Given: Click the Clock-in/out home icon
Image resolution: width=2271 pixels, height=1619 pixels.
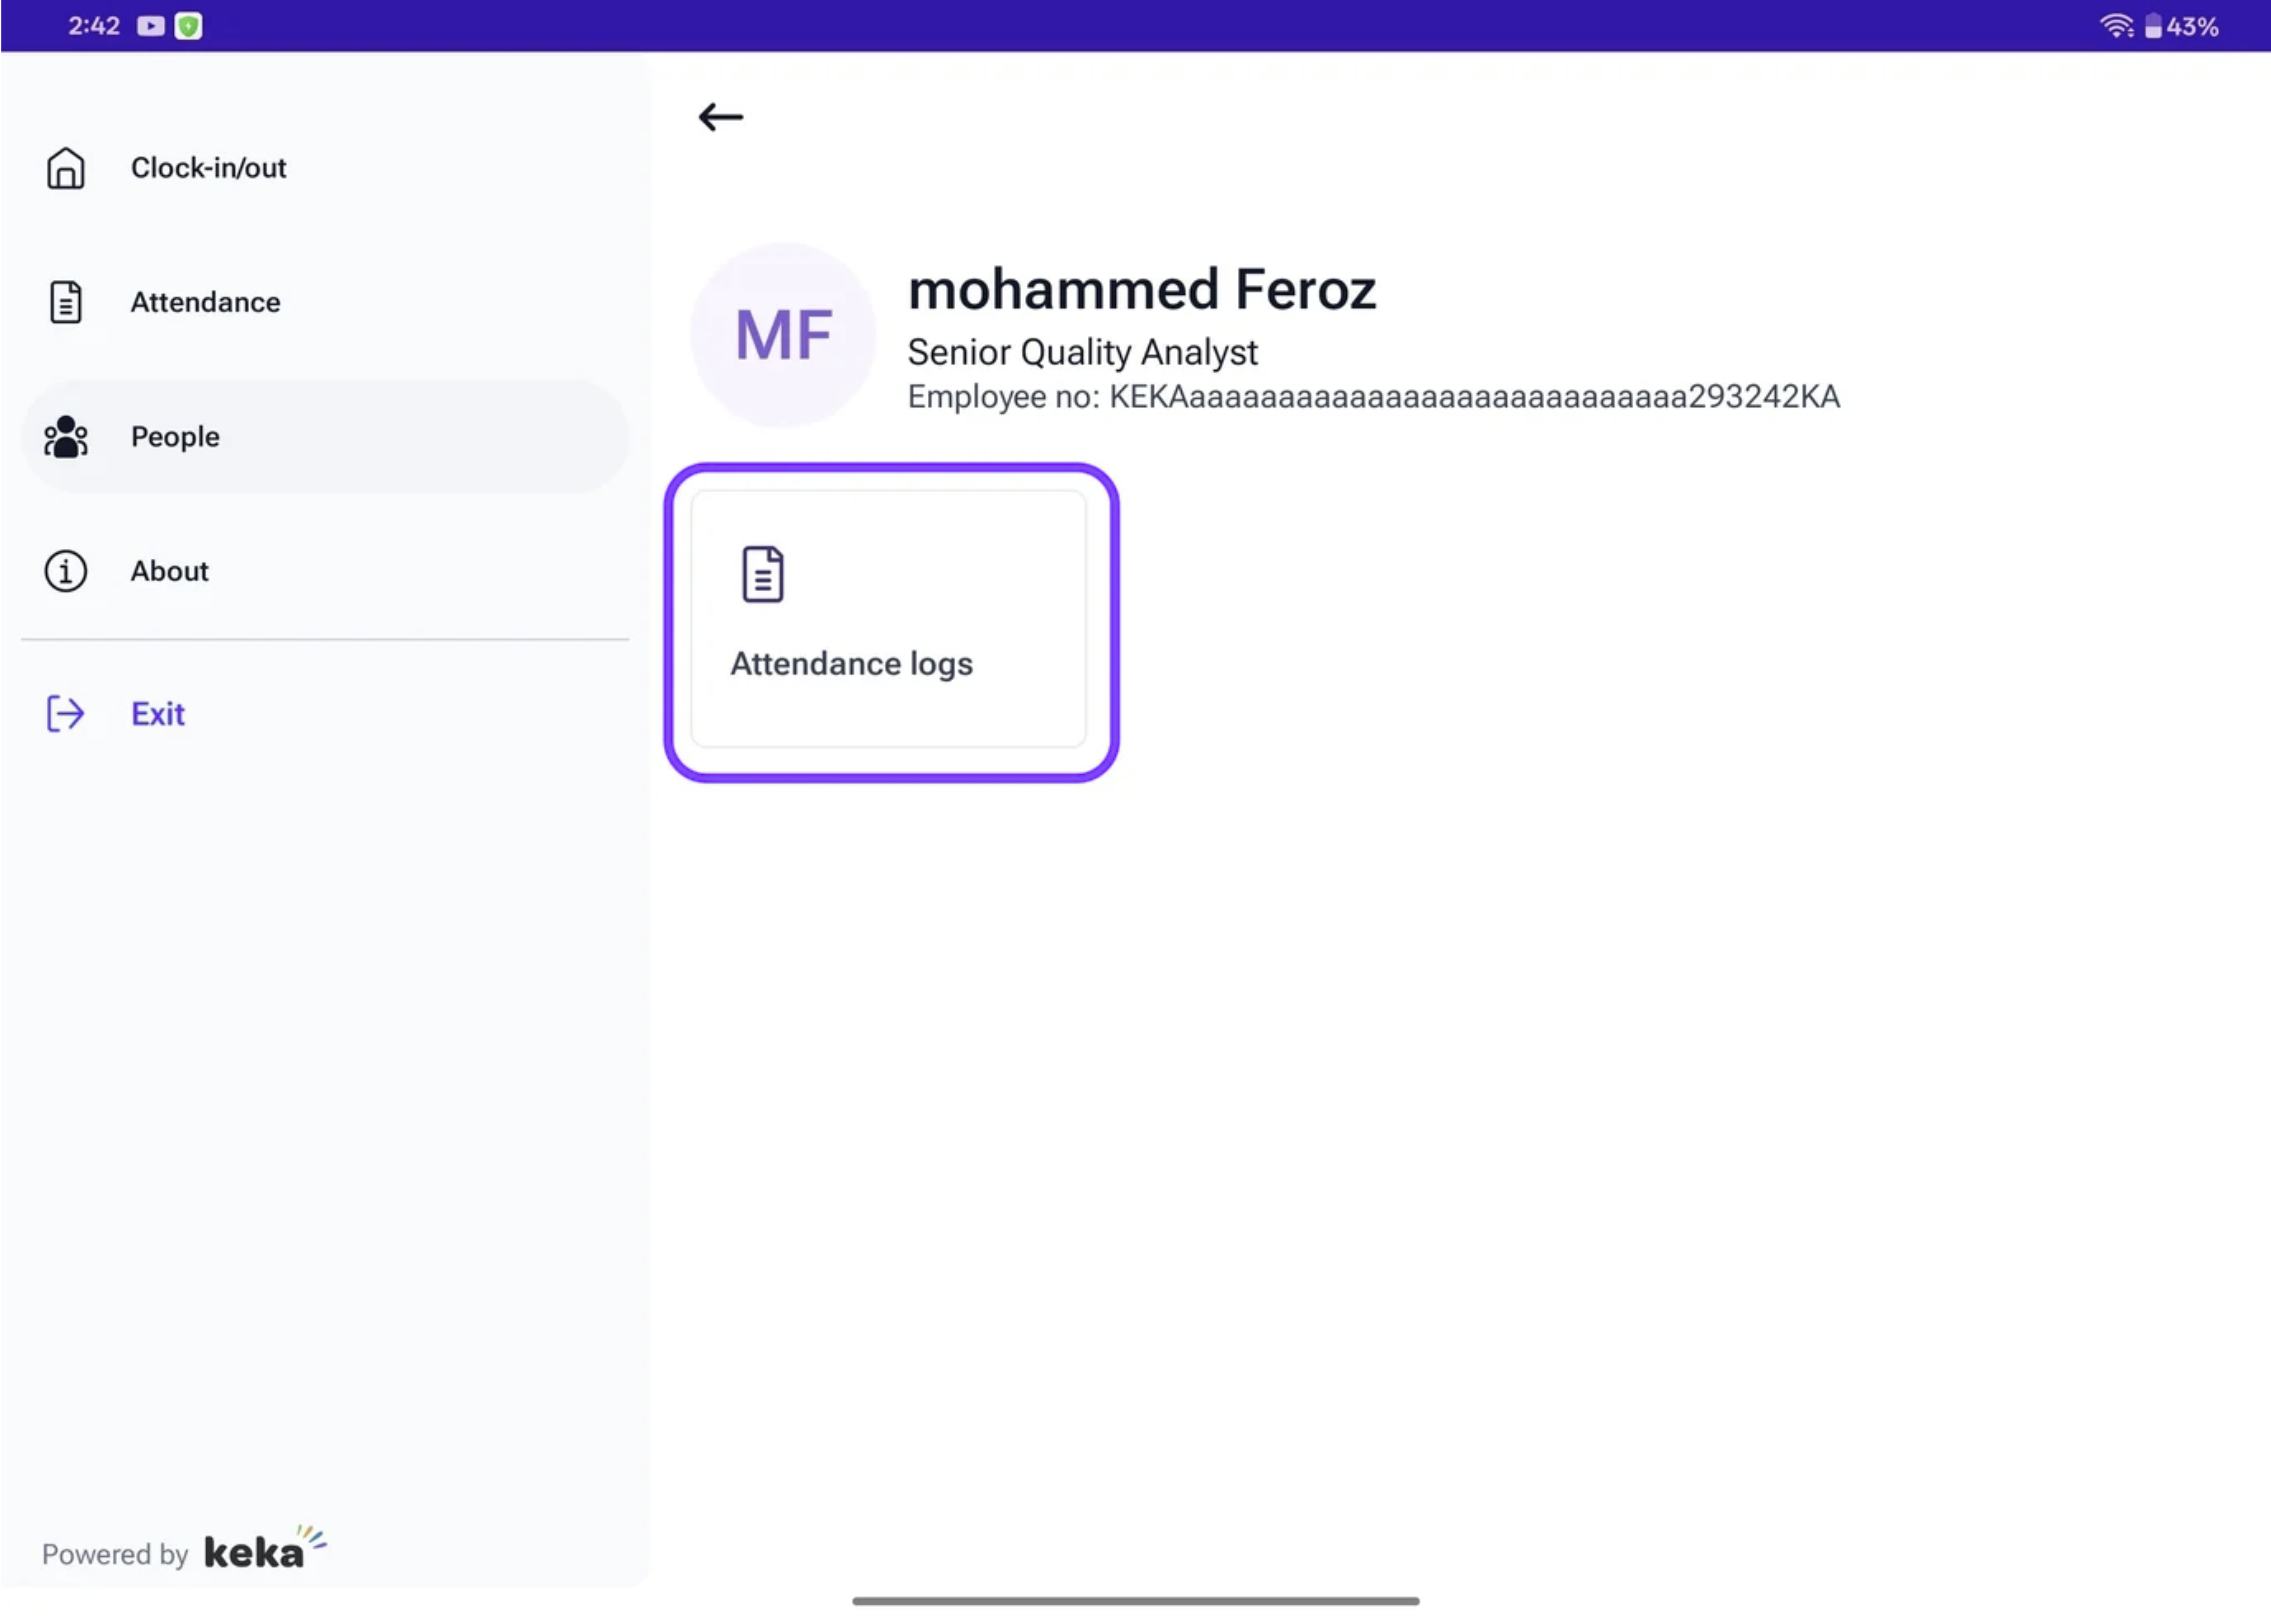Looking at the screenshot, I should [66, 168].
